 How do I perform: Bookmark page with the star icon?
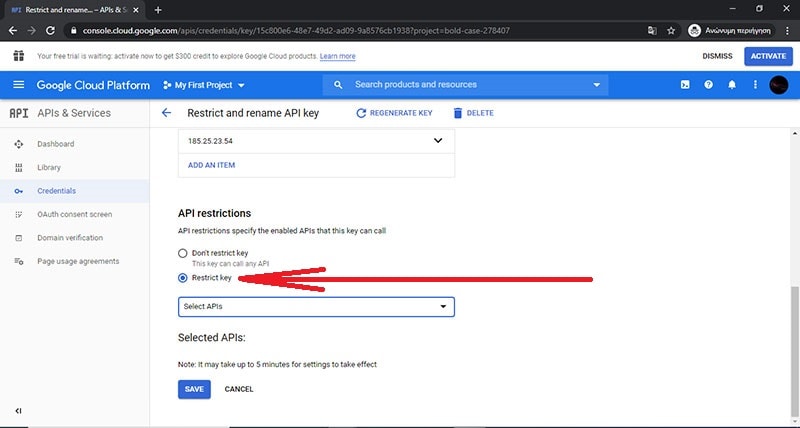click(671, 31)
